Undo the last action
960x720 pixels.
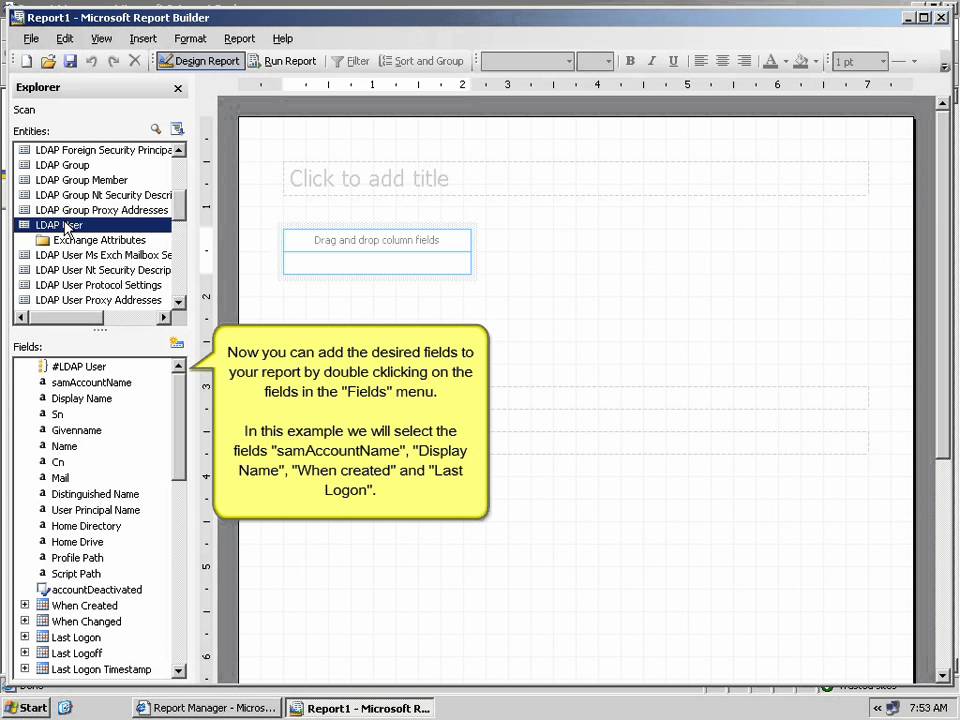point(92,61)
